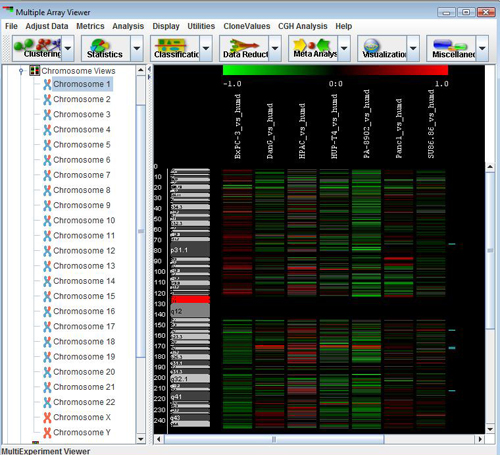
Task: Collapse the Chromosome Views tree node
Action: click(x=21, y=71)
